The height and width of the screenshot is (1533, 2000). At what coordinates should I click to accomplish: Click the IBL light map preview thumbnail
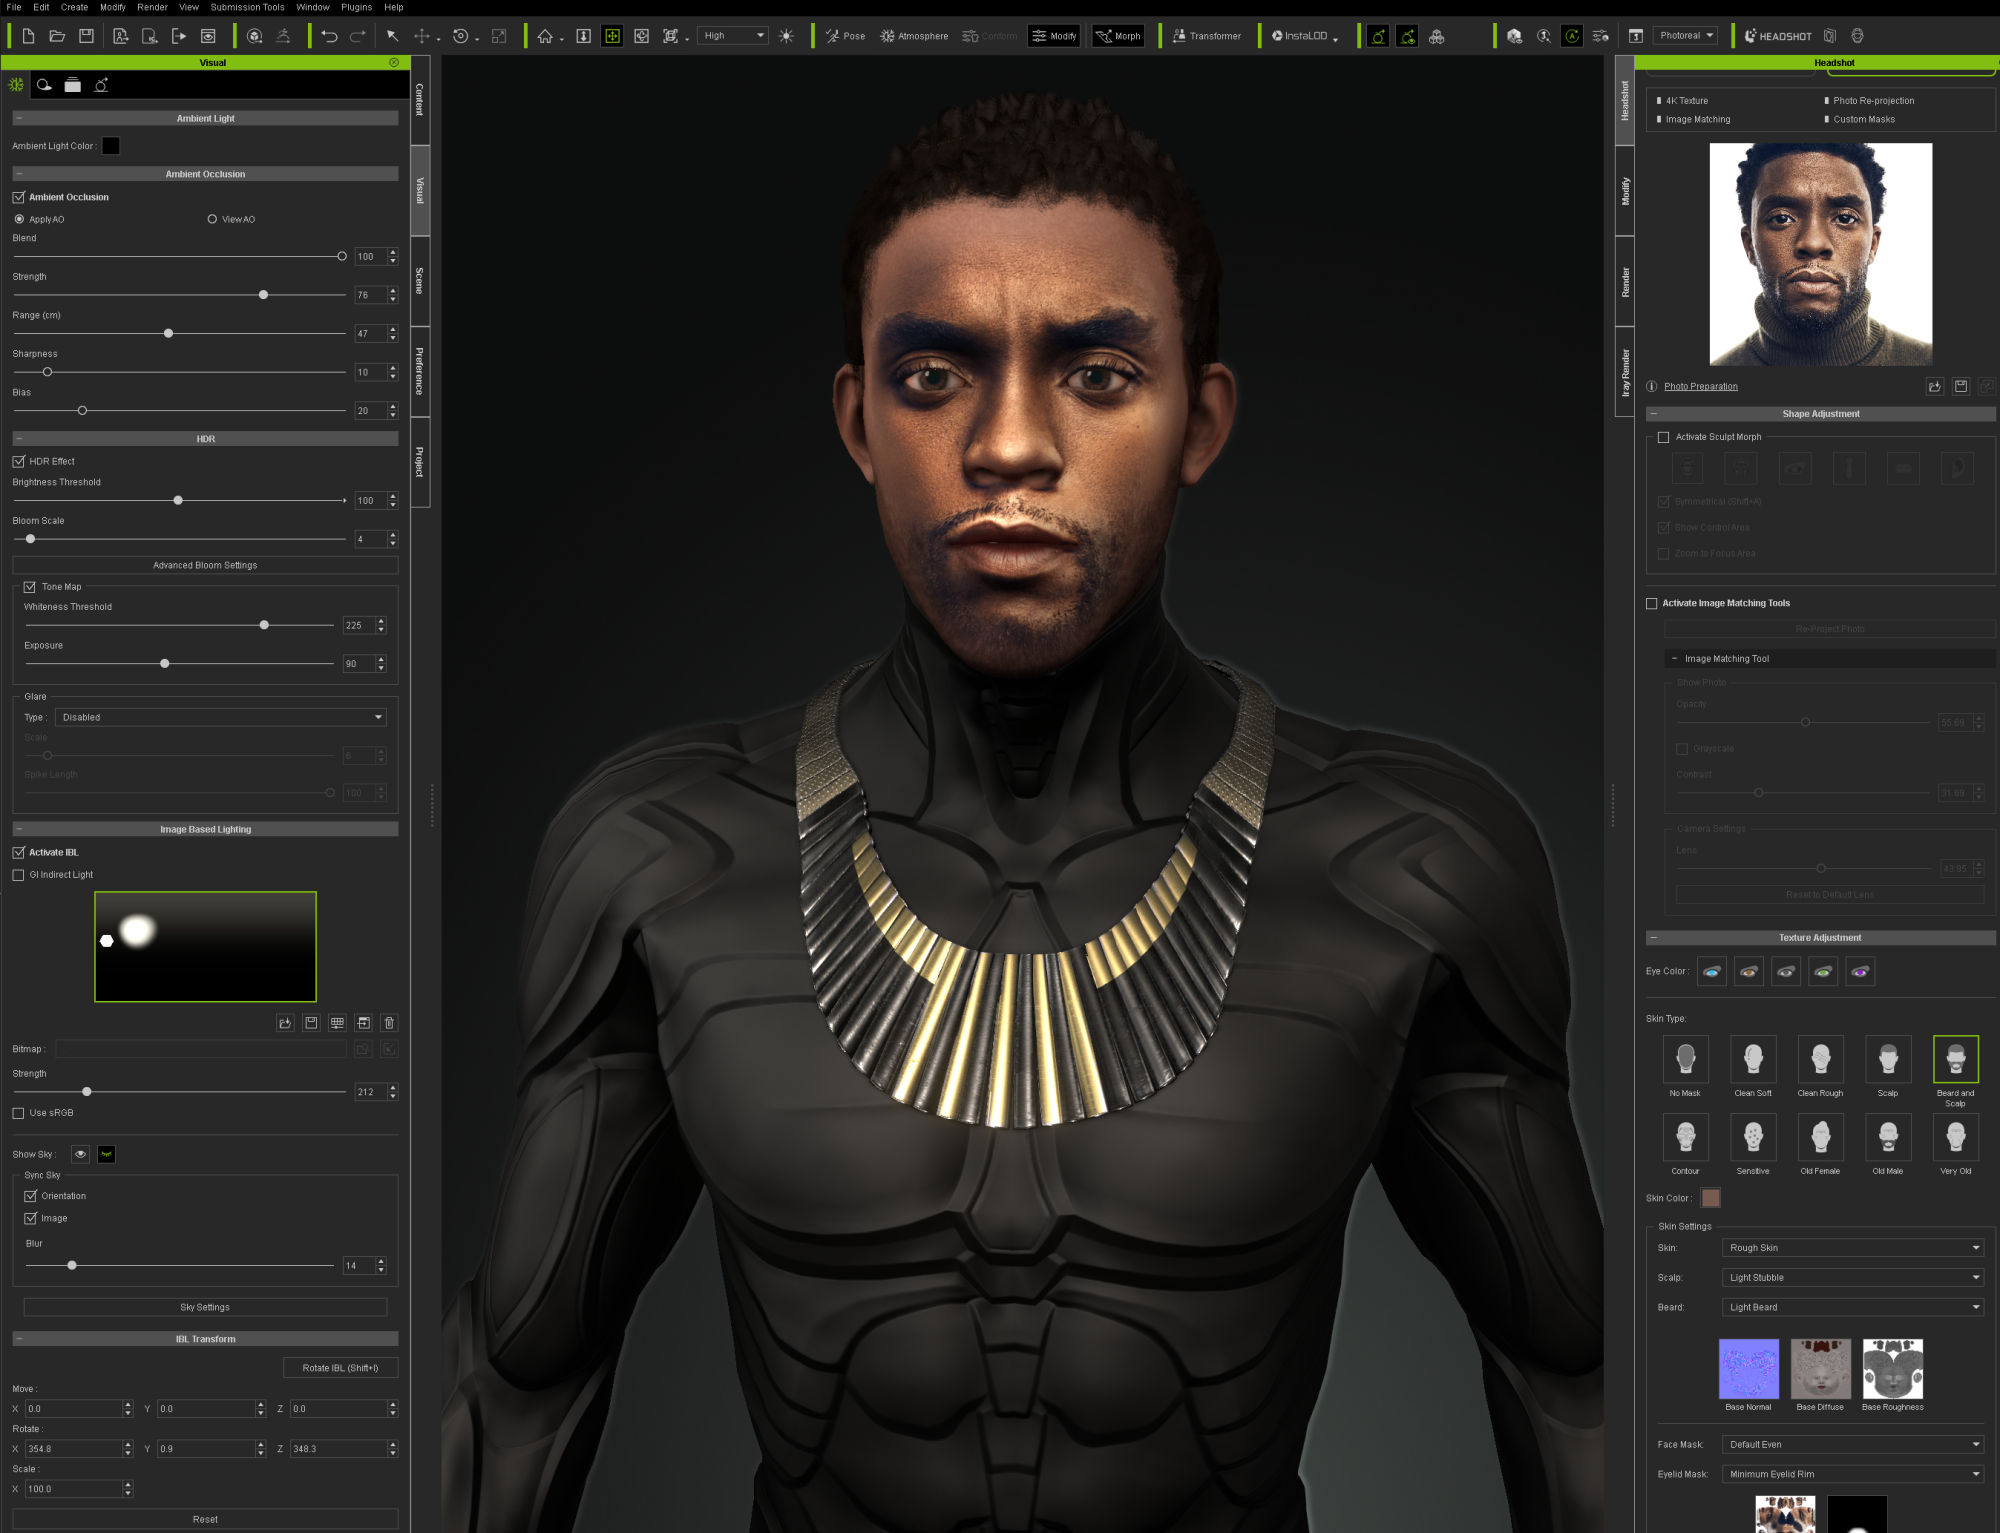(x=205, y=947)
